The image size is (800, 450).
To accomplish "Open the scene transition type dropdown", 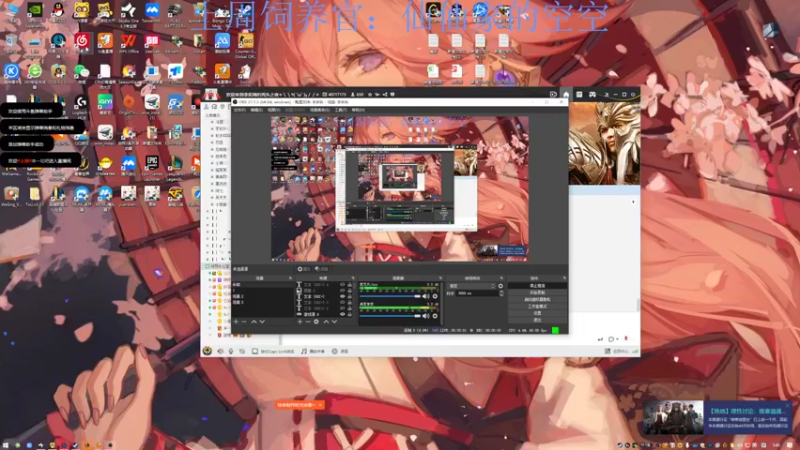I will click(471, 286).
